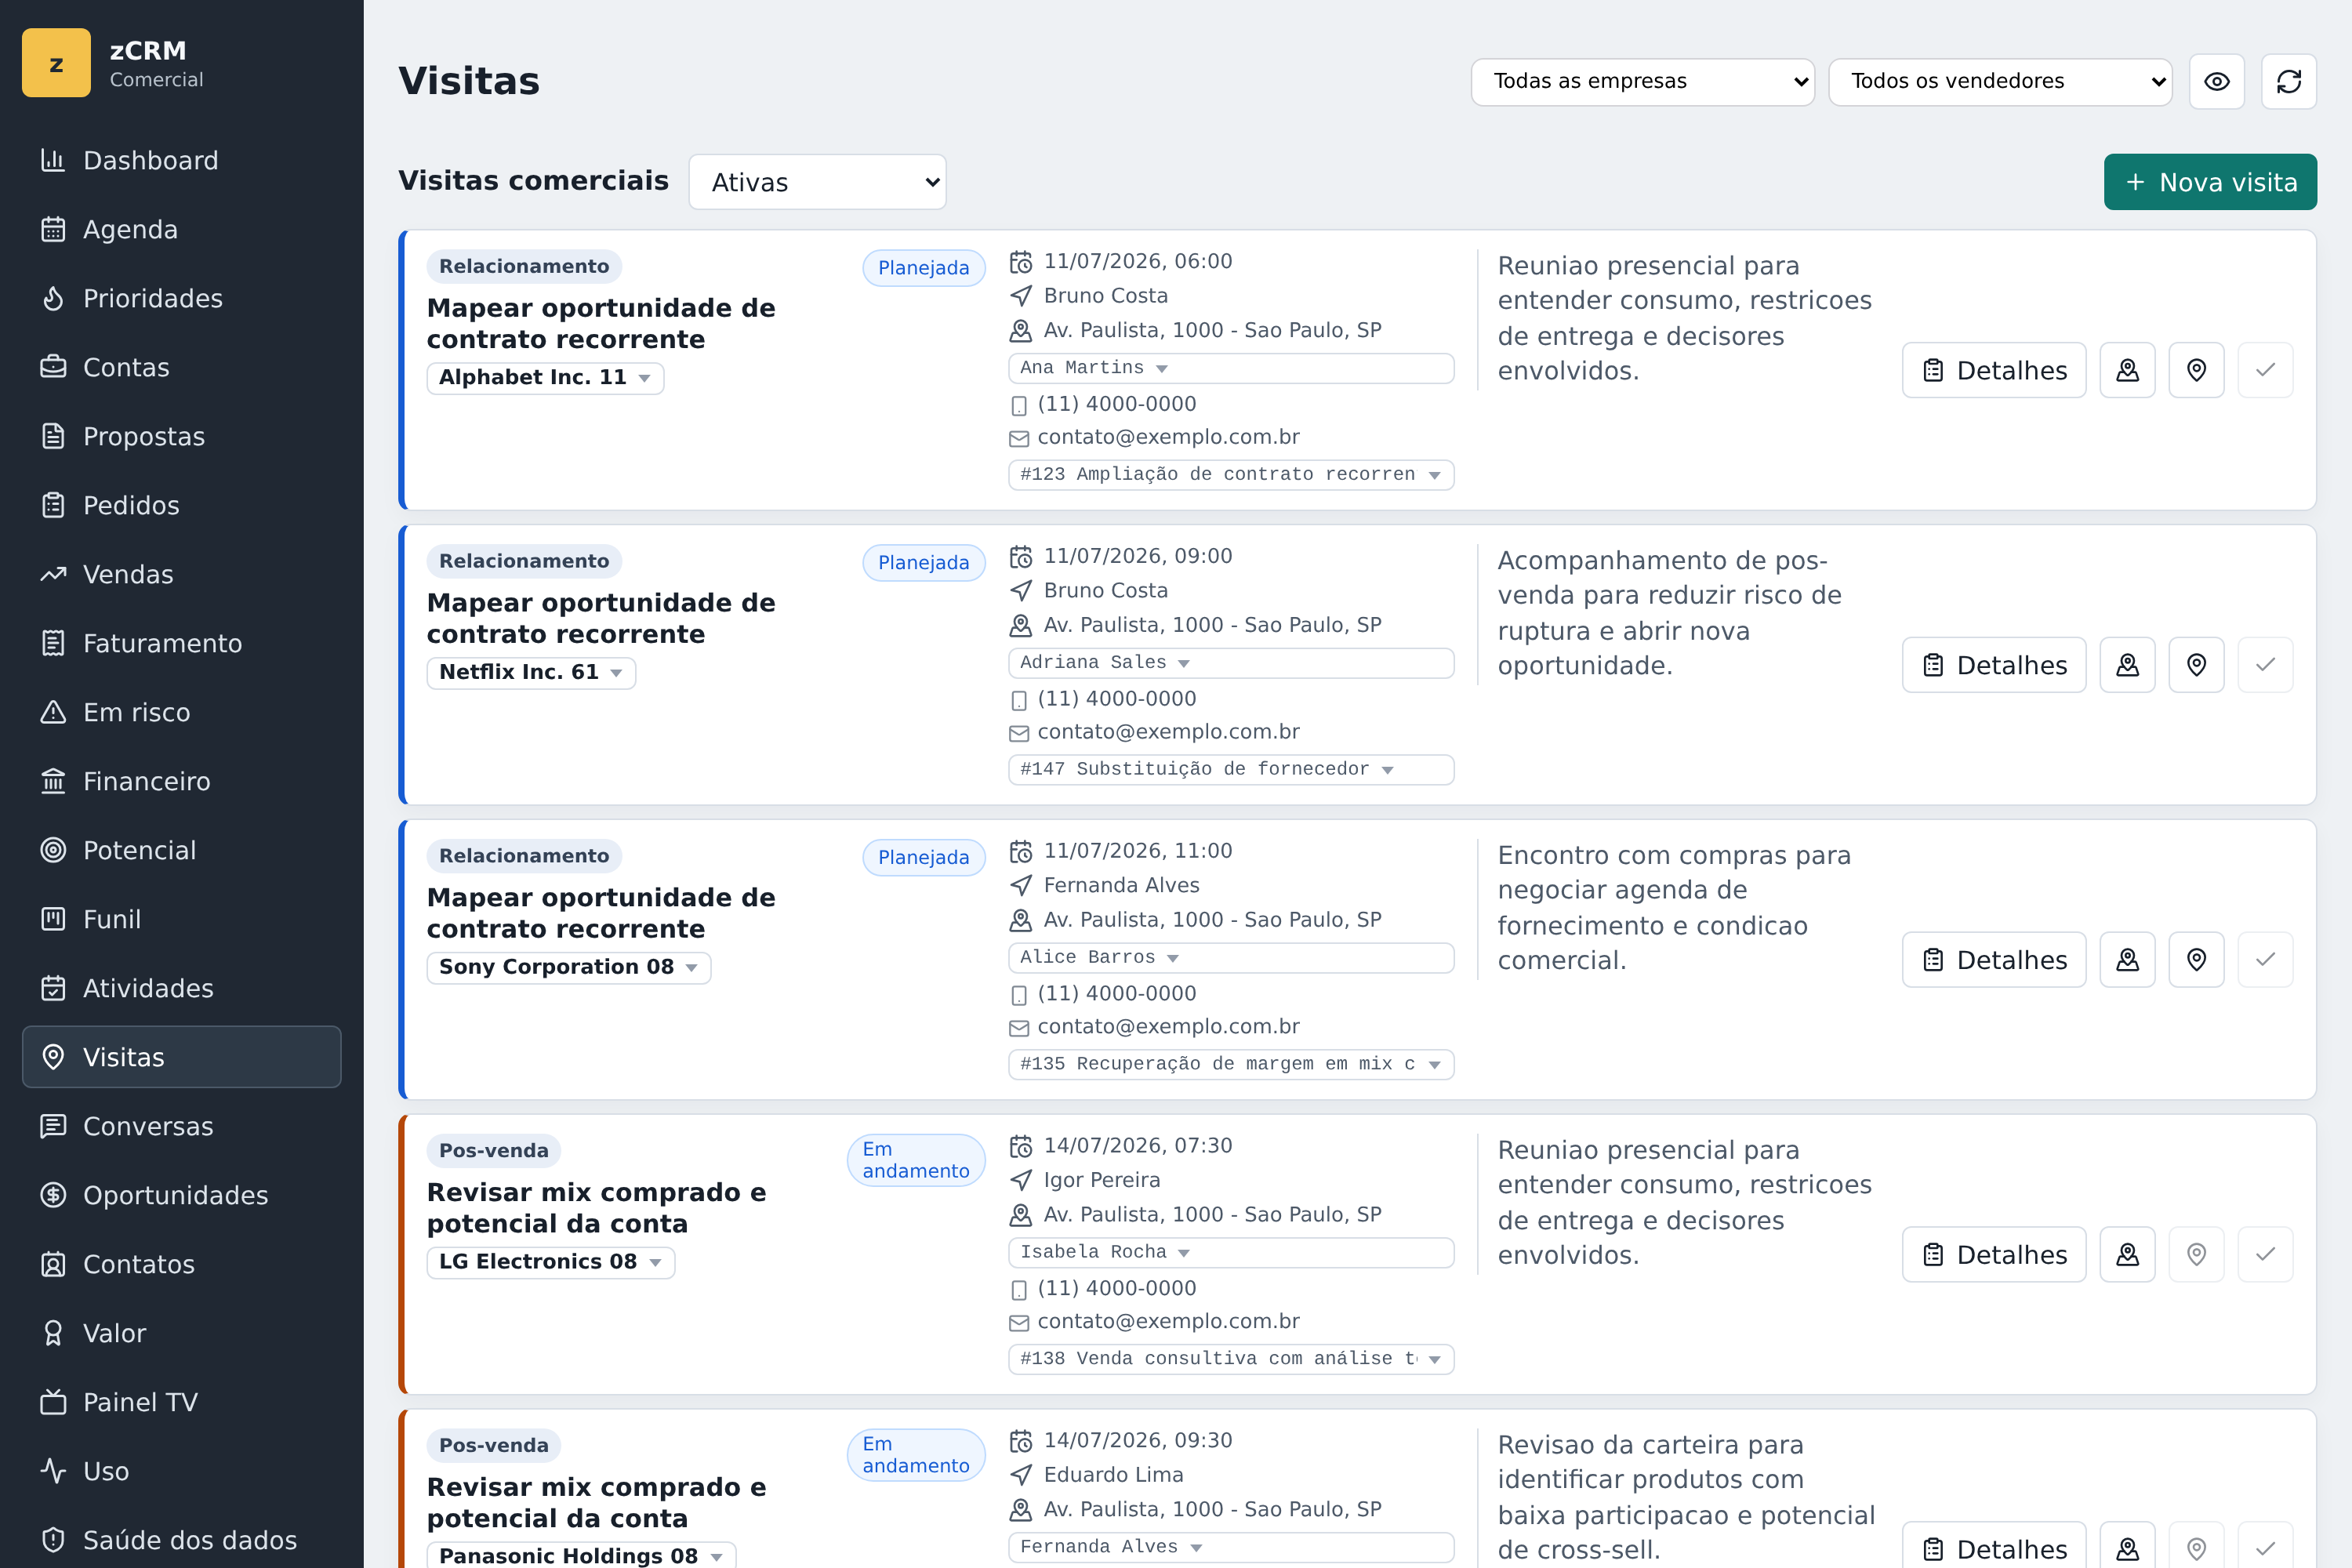Click the contact icon on Netflix Inc. 61 card

tap(2127, 665)
